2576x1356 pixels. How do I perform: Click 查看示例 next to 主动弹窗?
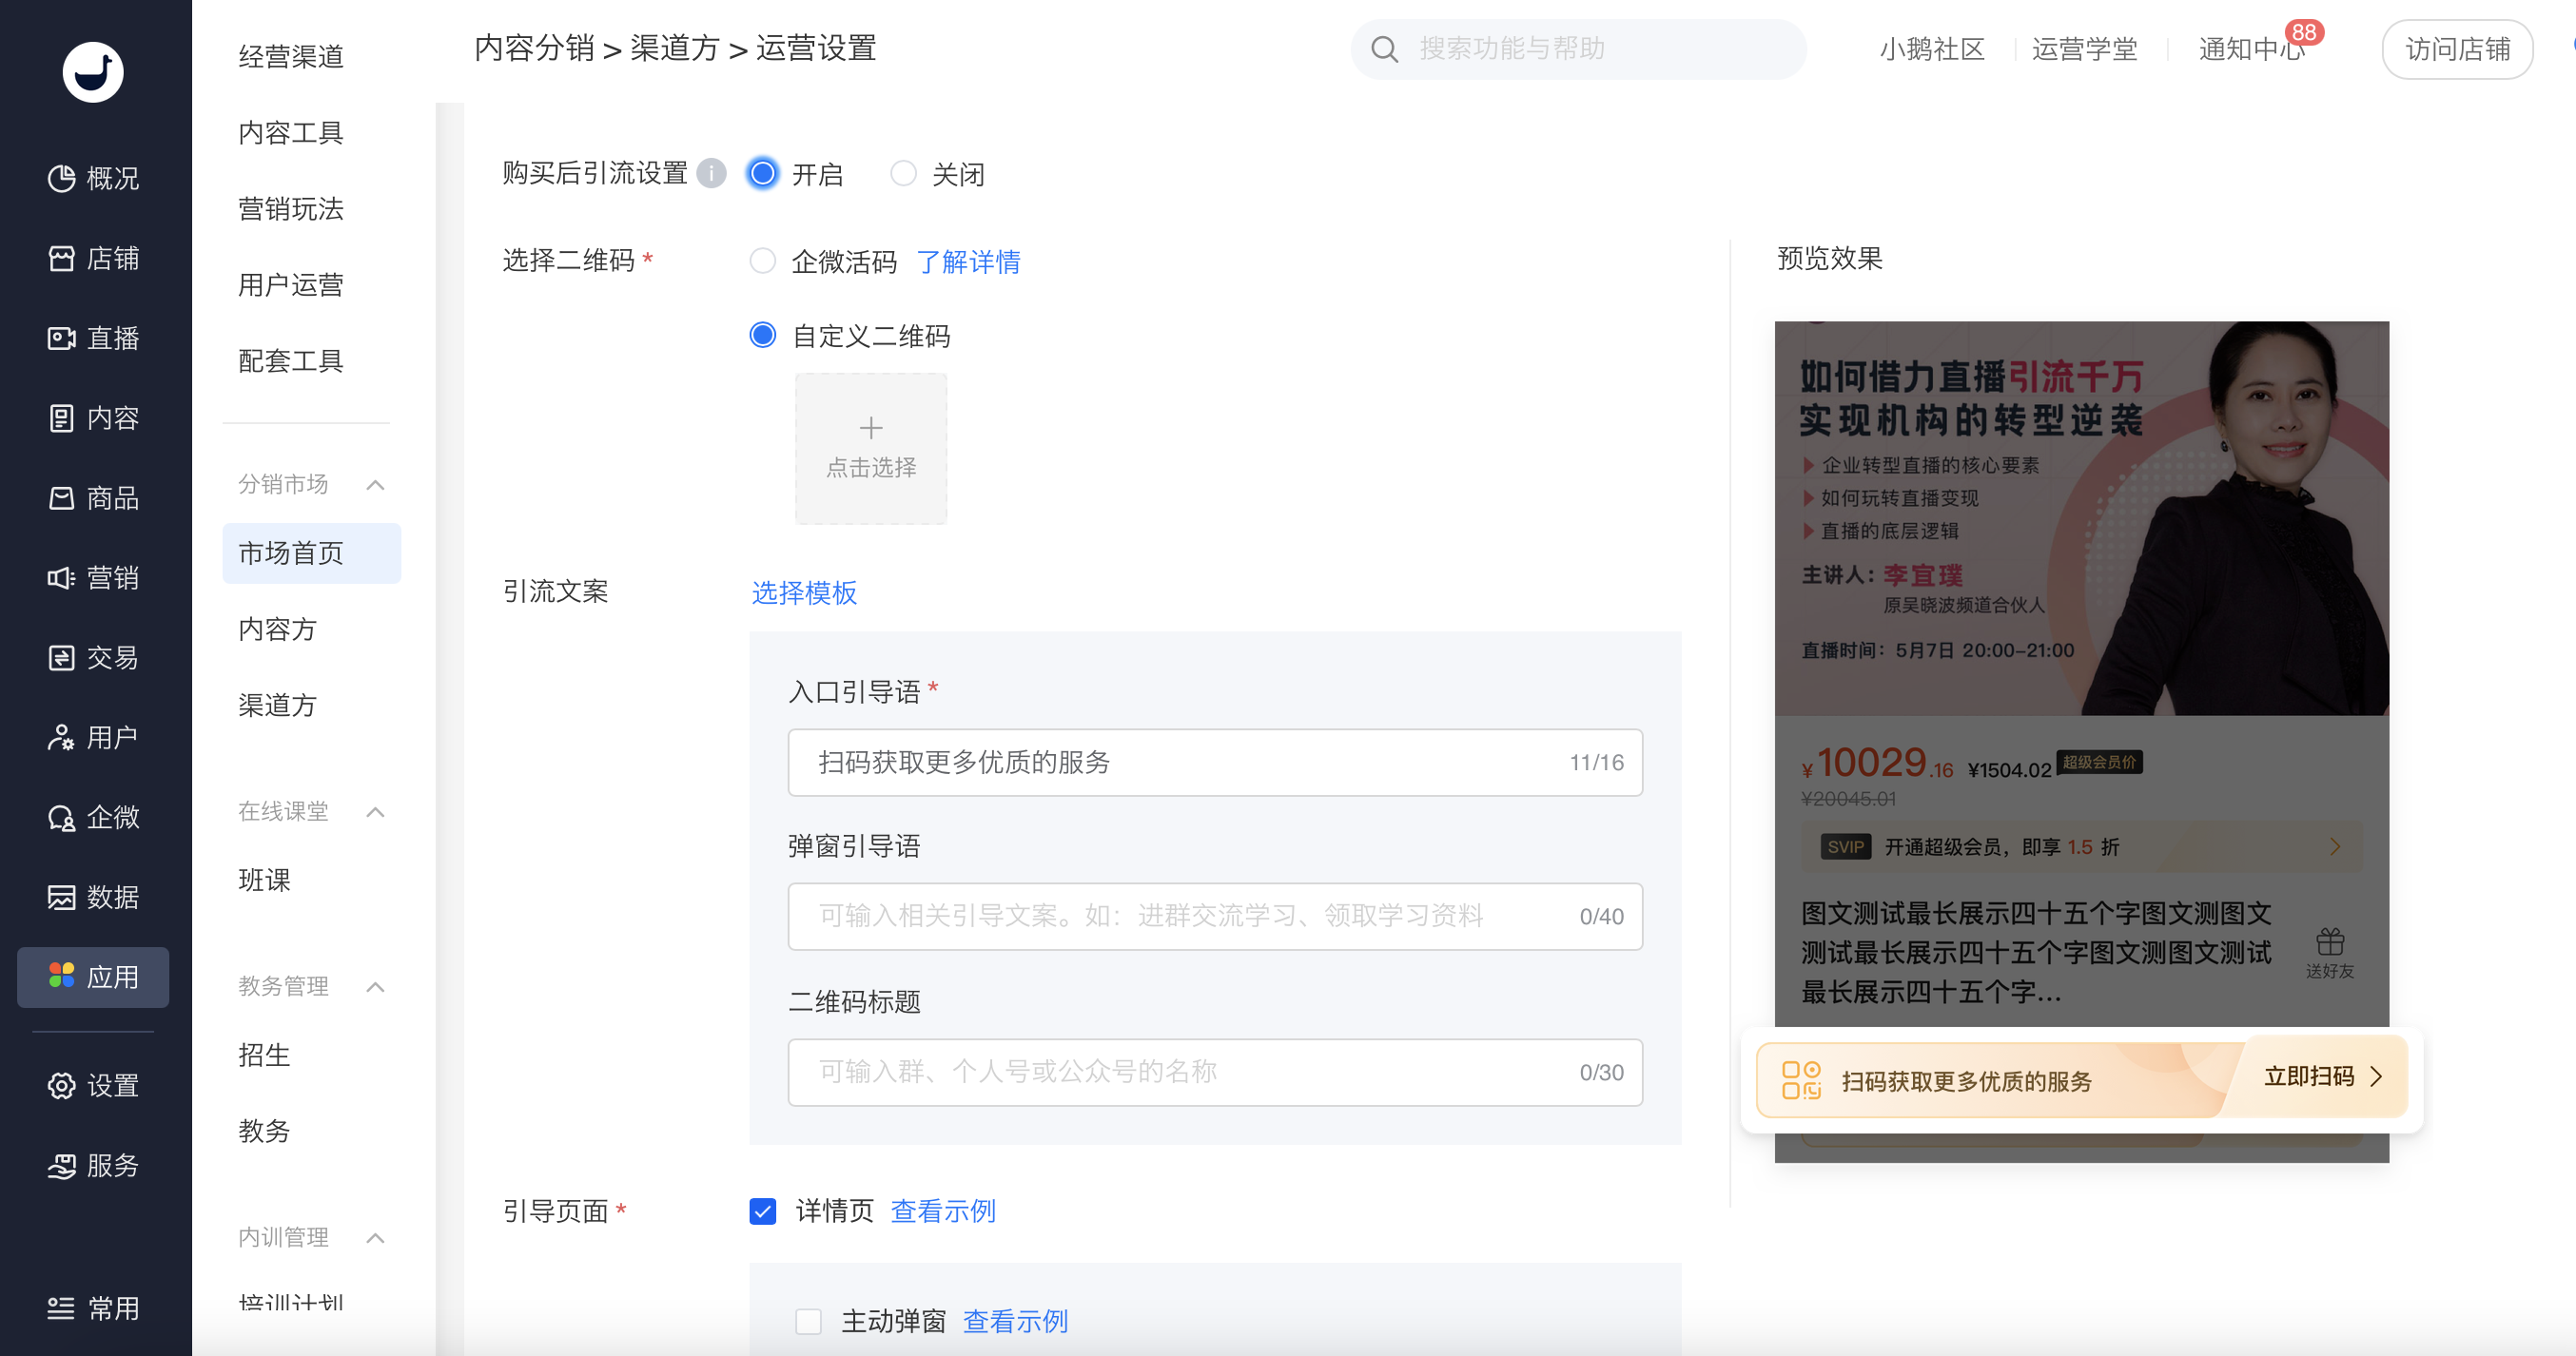(x=1015, y=1321)
